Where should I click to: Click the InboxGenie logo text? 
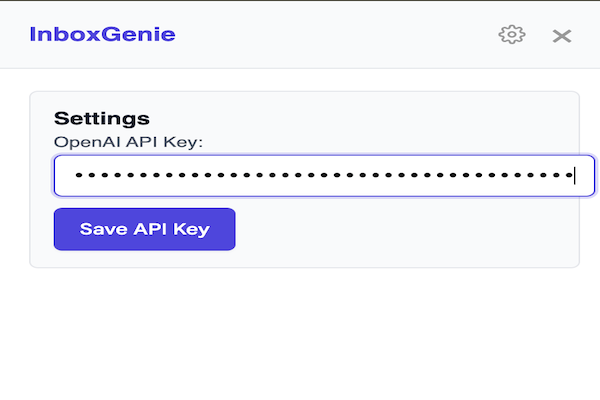coord(103,34)
